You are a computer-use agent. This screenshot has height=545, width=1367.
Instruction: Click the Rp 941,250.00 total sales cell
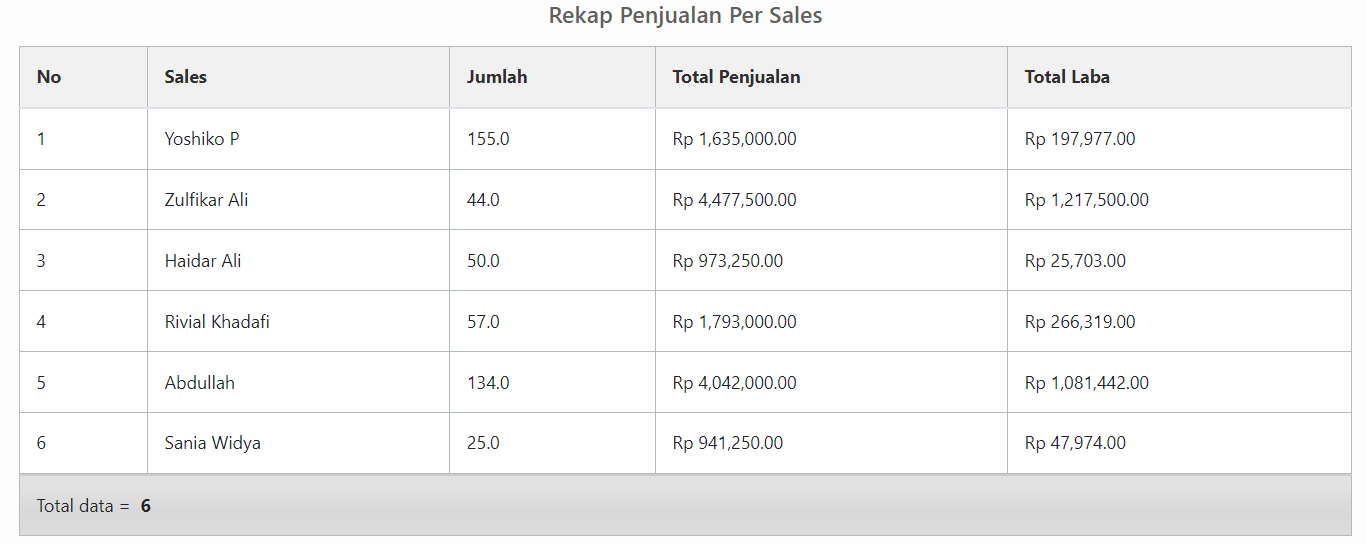728,443
